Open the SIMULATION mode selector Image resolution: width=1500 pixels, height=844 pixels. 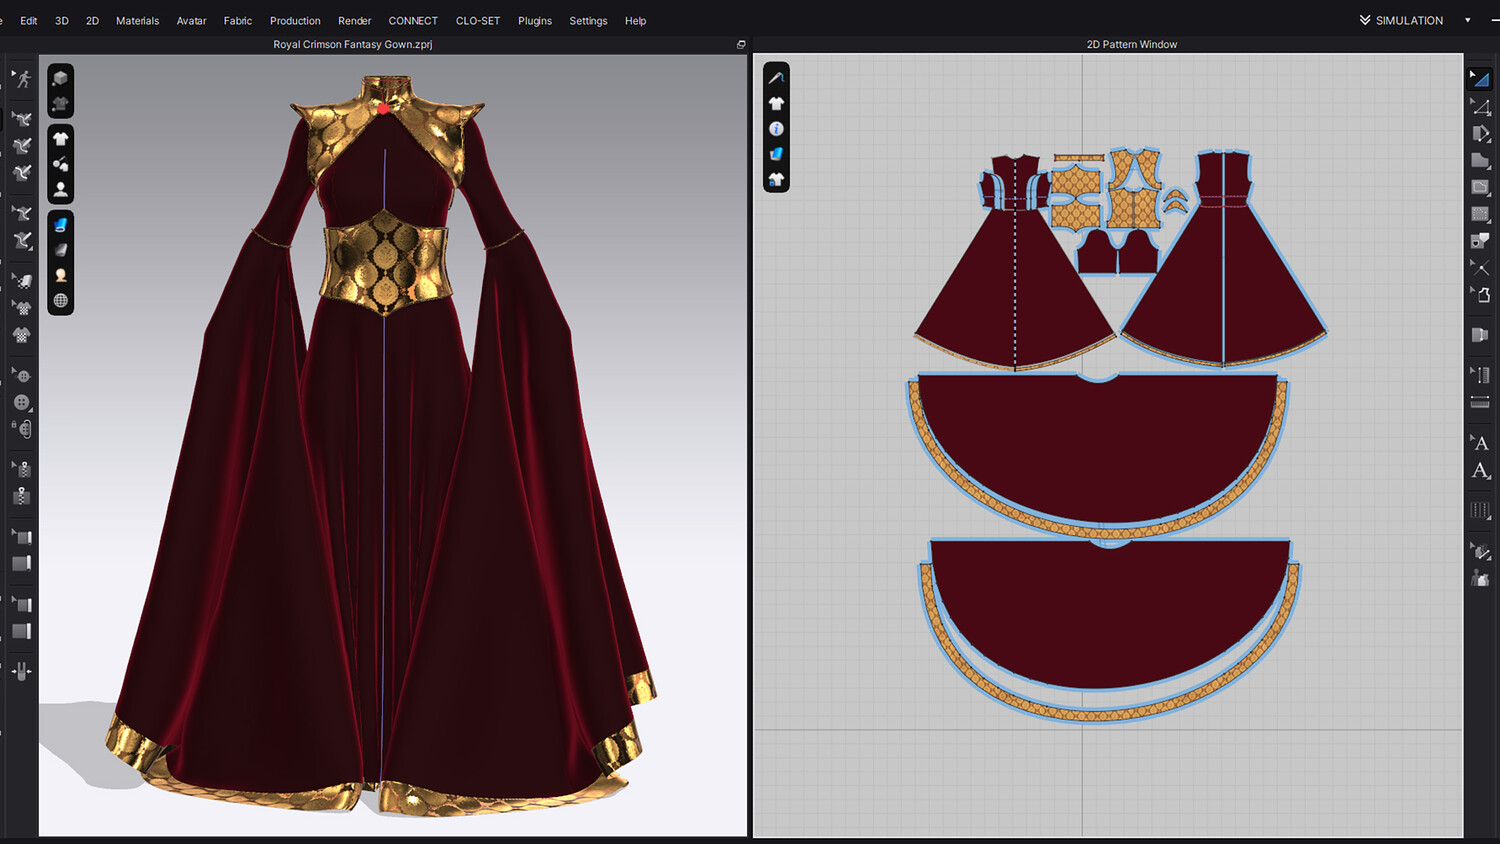[x=1409, y=20]
